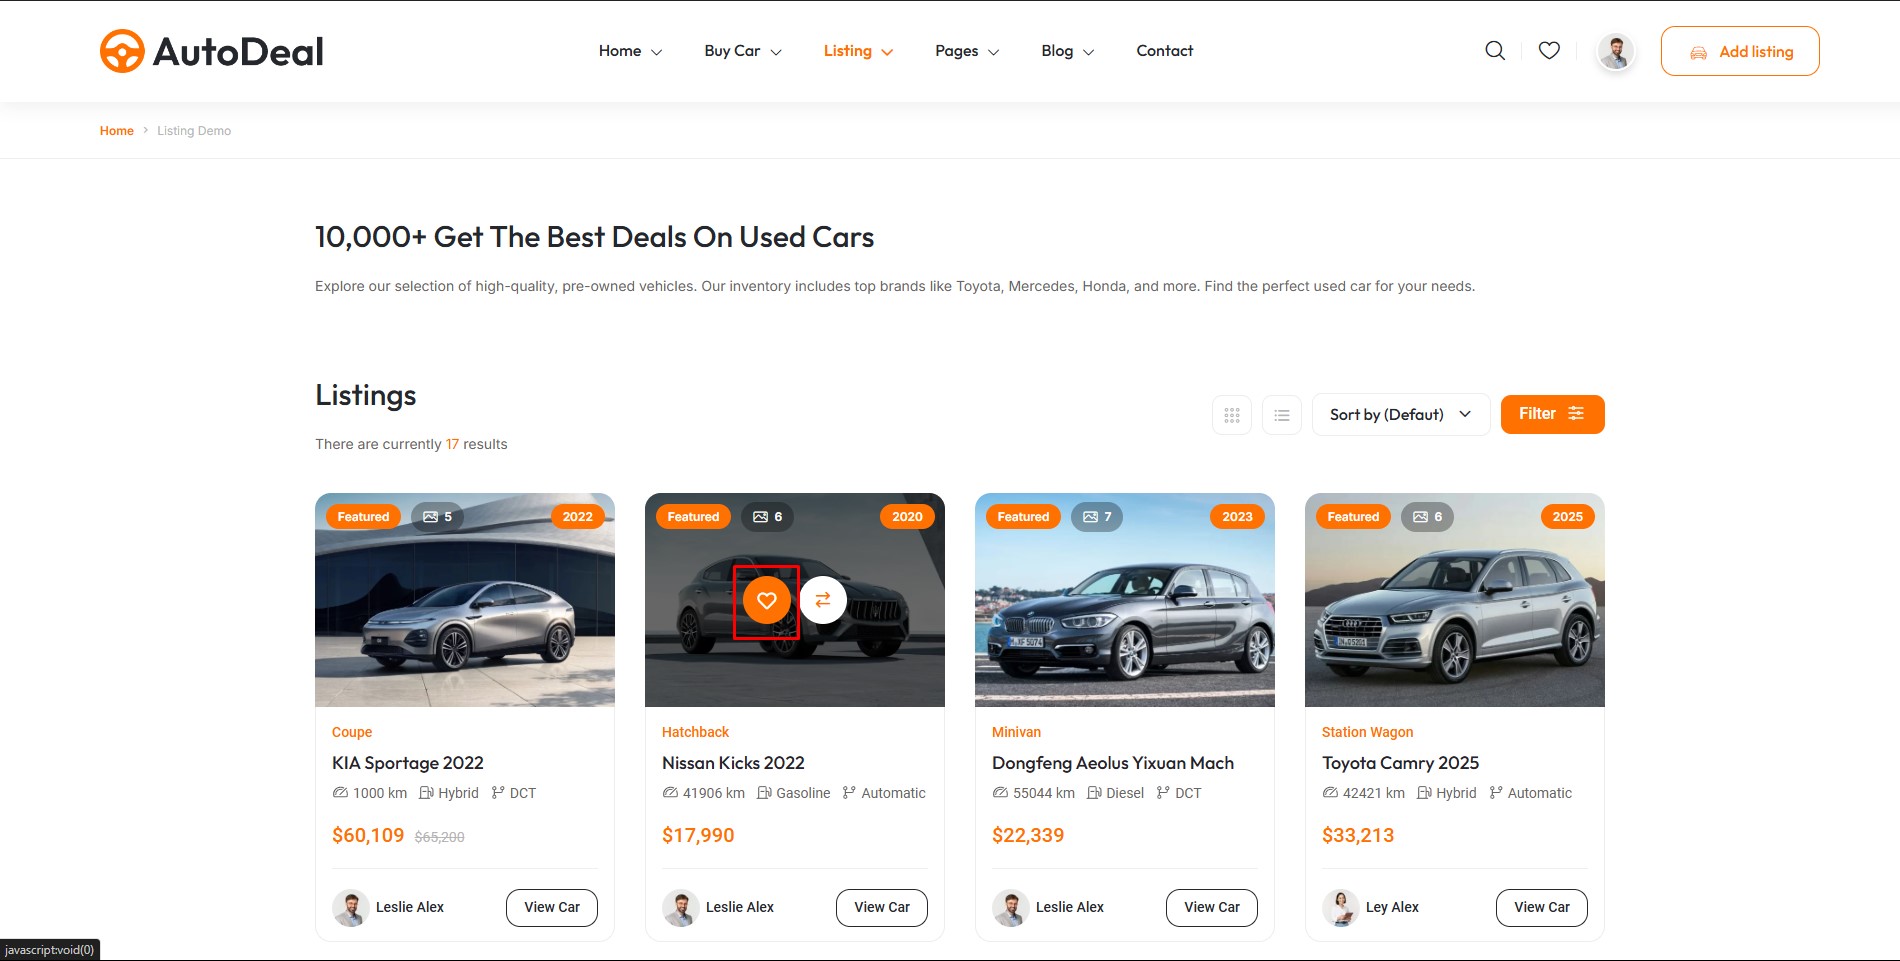The image size is (1900, 961).
Task: Click the 2023 year badge
Action: click(x=1237, y=517)
